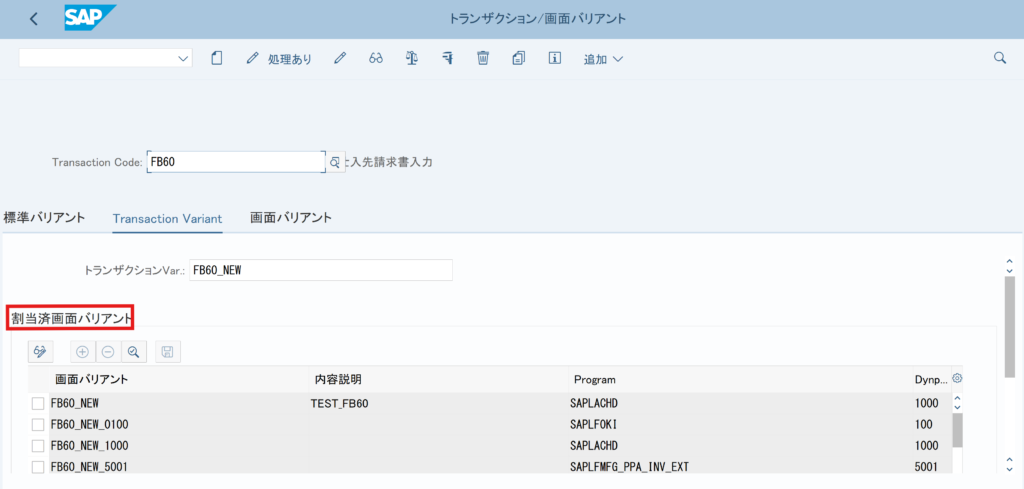Click the minus delete row icon
The image size is (1024, 489).
pyautogui.click(x=108, y=352)
